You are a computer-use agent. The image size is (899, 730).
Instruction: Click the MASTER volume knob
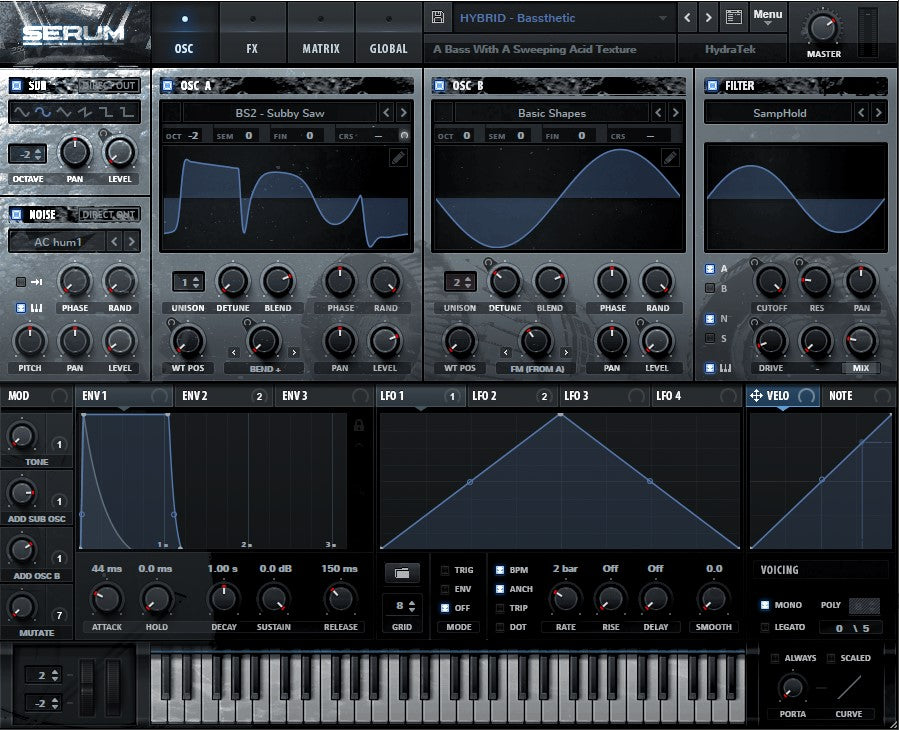coord(823,28)
